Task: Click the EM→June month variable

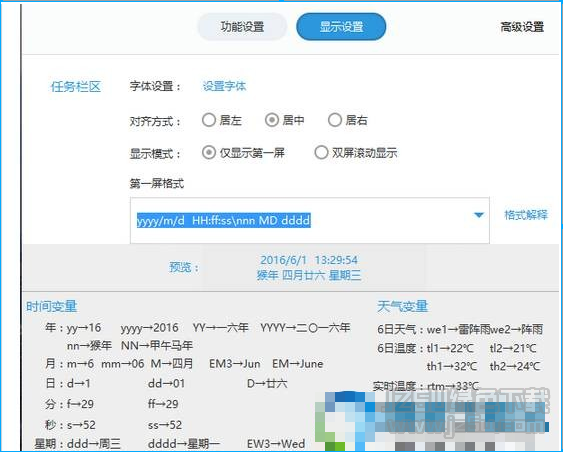Action: click(x=298, y=364)
